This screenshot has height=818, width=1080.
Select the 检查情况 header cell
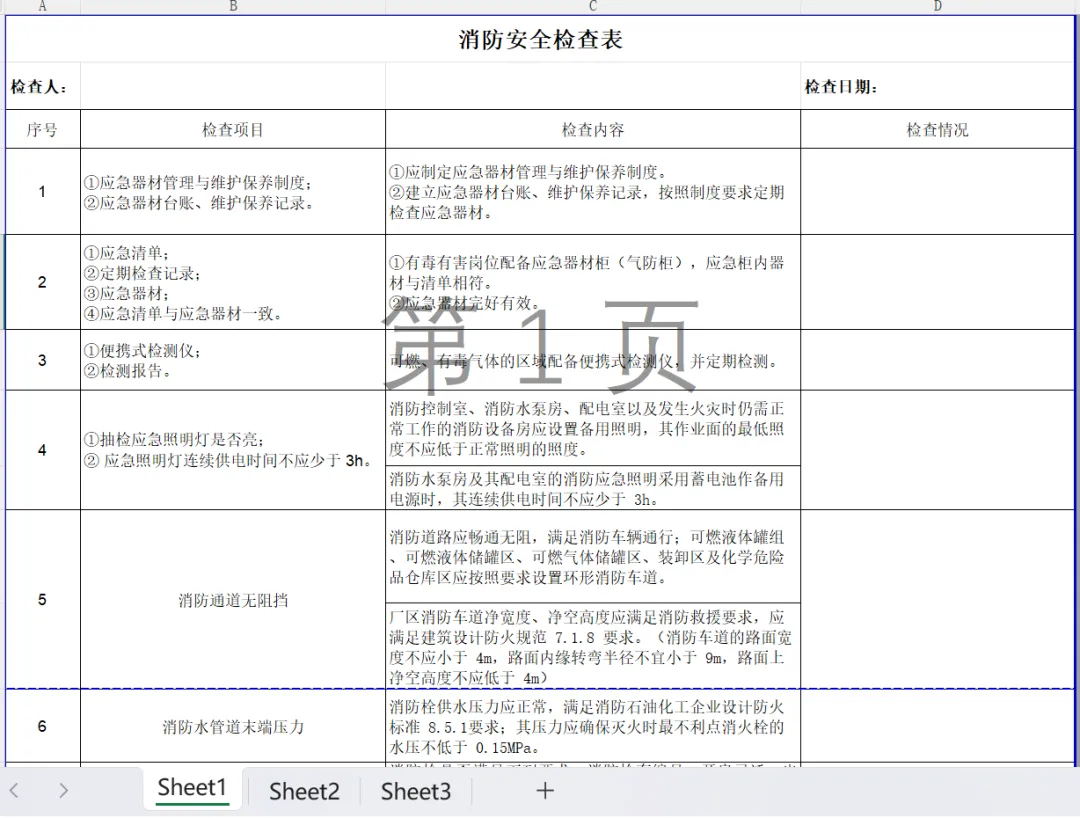click(x=937, y=129)
